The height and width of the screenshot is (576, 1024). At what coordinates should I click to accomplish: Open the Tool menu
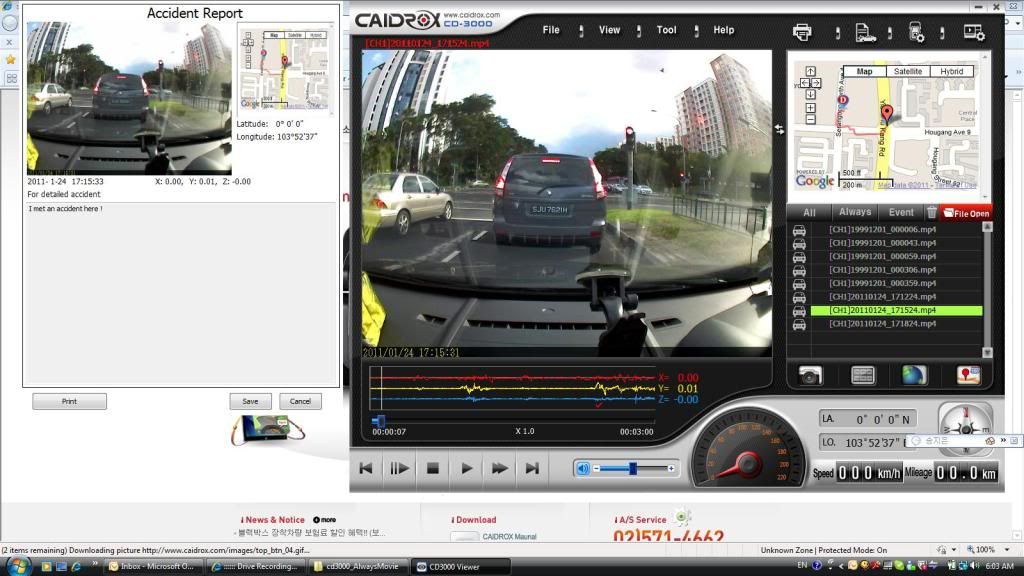(x=666, y=30)
